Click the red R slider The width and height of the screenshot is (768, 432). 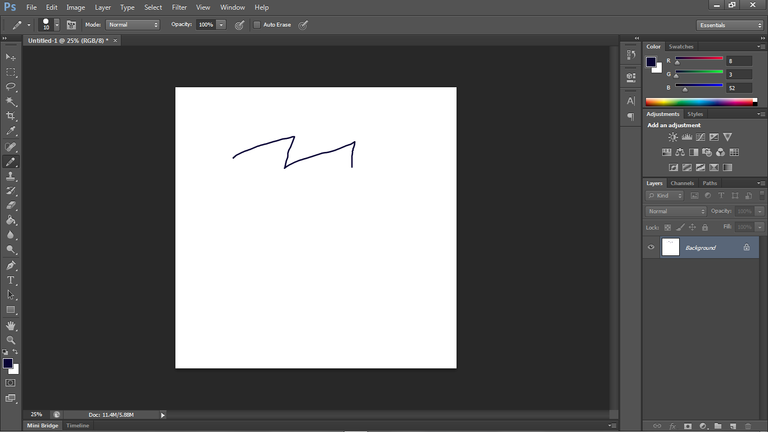699,60
